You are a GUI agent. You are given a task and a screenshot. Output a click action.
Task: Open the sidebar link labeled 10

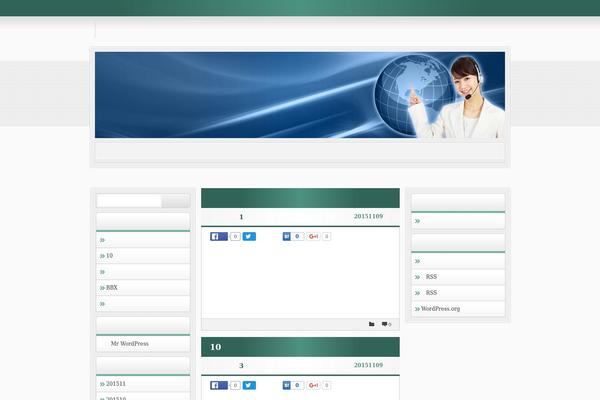tap(109, 256)
